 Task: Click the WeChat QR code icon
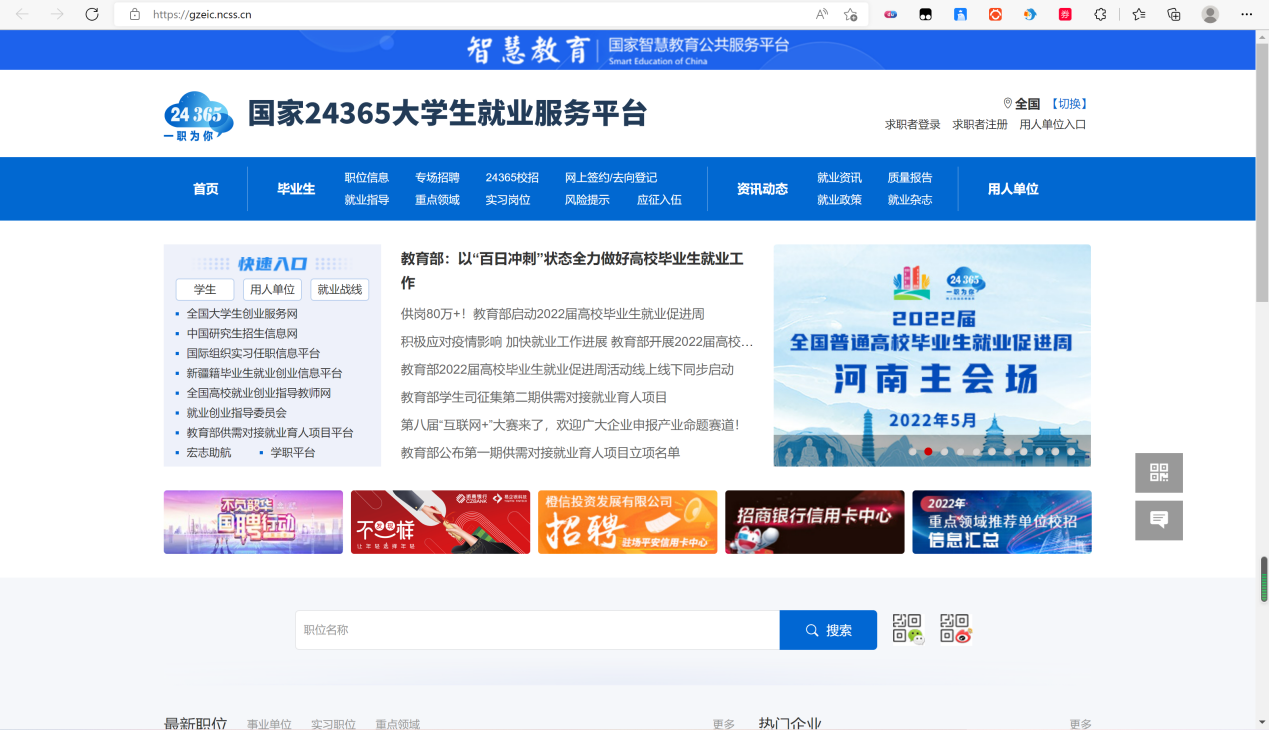point(907,629)
